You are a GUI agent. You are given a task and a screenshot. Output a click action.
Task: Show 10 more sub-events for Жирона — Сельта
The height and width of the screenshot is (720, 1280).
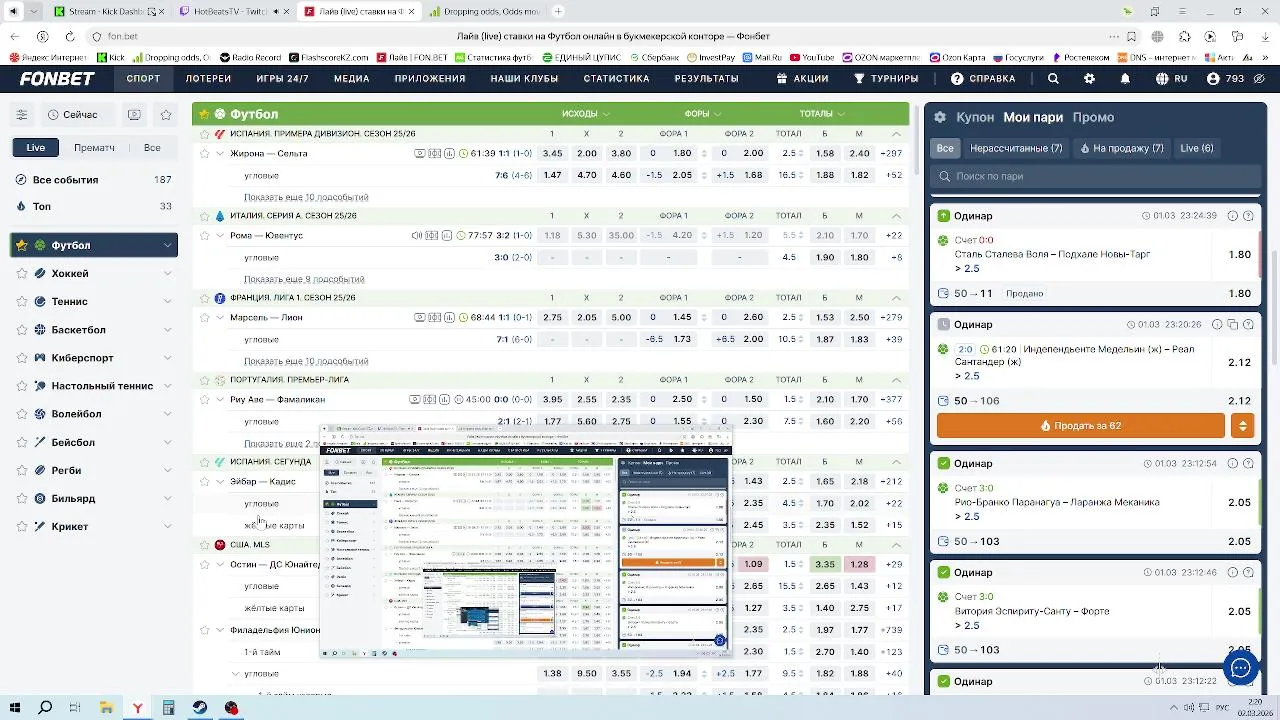point(306,197)
